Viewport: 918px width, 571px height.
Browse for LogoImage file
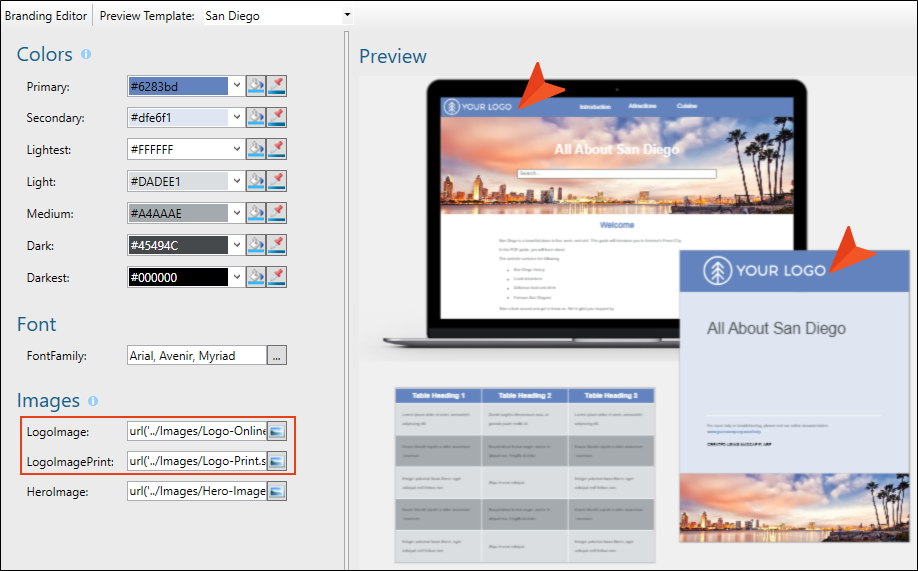[277, 431]
